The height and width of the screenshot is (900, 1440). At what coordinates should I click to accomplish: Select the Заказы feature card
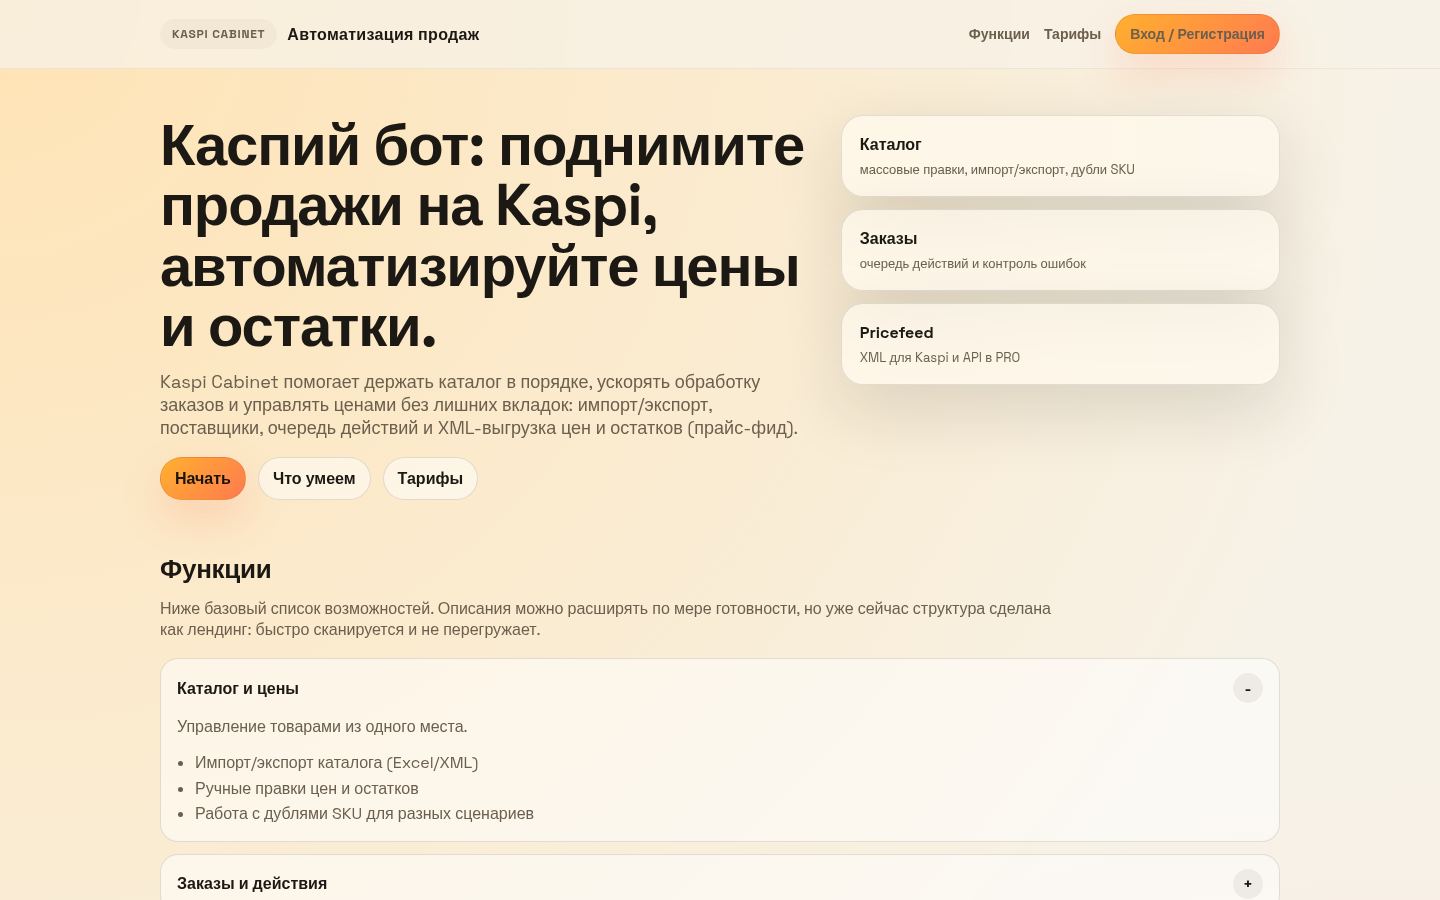pyautogui.click(x=1060, y=250)
